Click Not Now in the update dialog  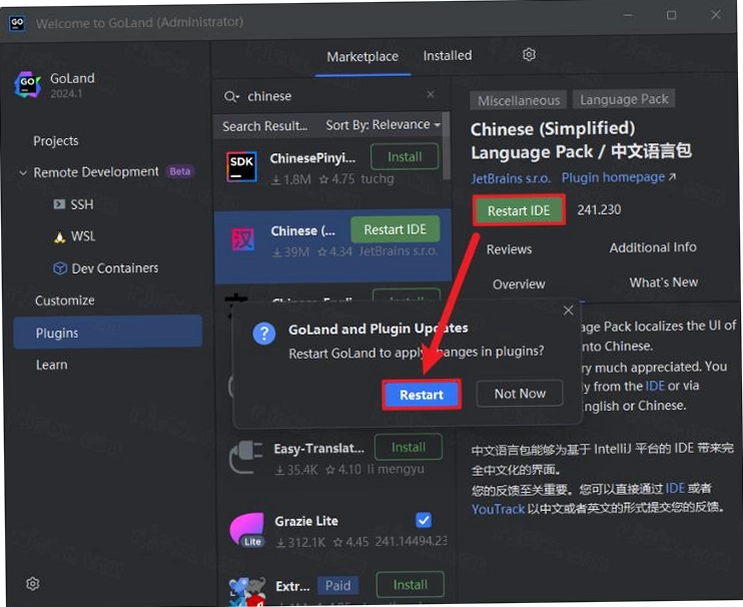point(520,393)
